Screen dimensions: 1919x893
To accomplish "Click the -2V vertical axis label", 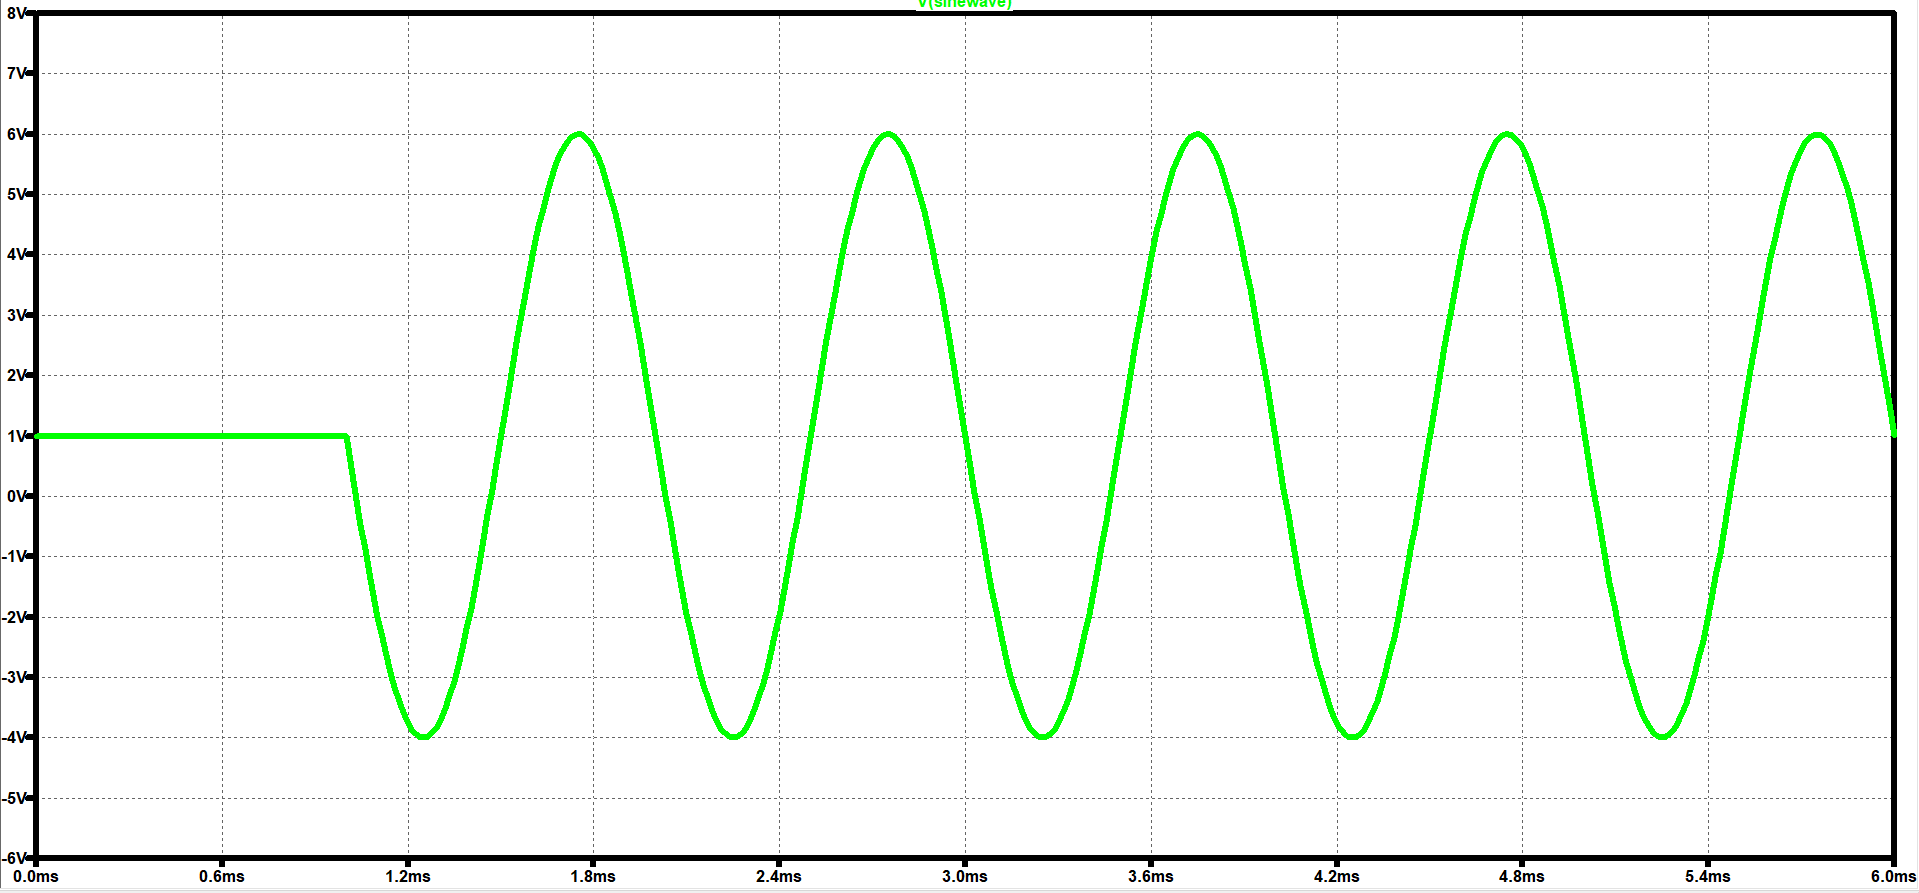I will pyautogui.click(x=14, y=617).
